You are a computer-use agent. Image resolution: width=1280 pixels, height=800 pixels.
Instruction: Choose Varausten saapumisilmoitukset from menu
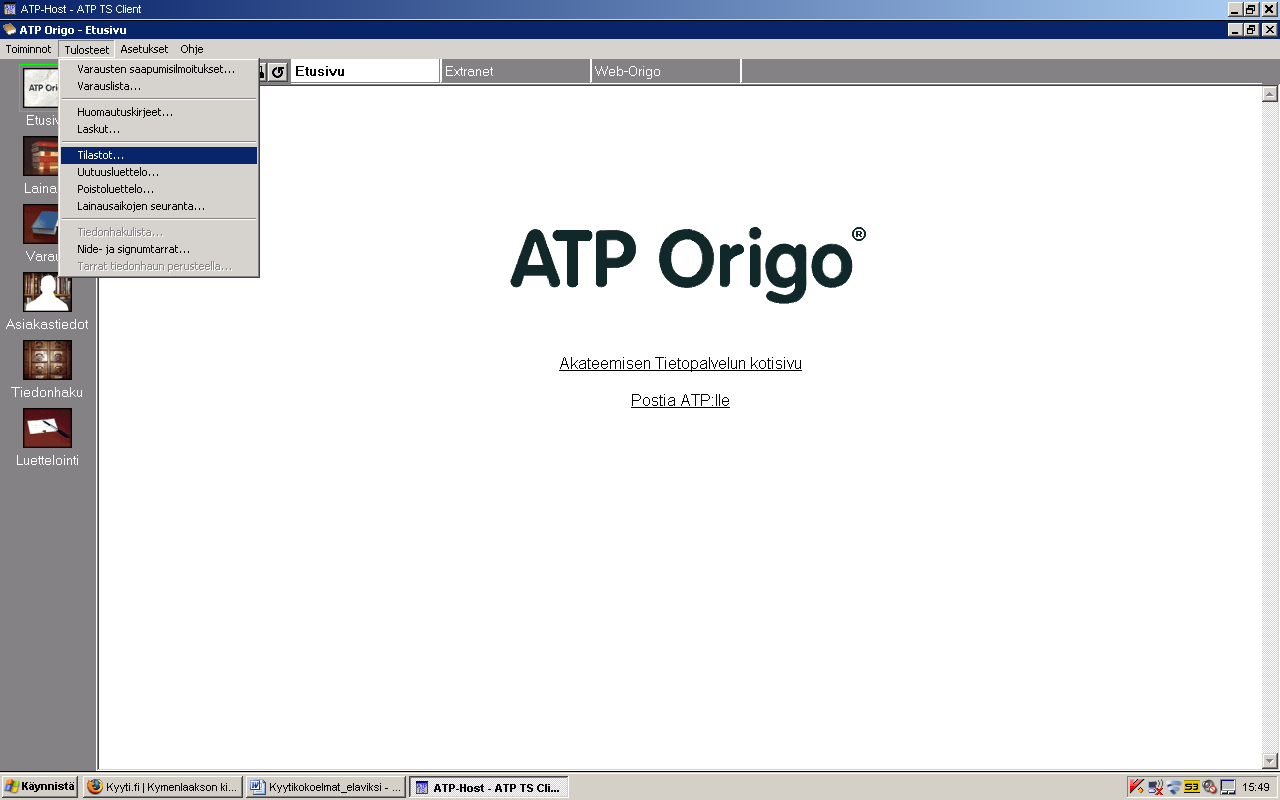[x=159, y=69]
